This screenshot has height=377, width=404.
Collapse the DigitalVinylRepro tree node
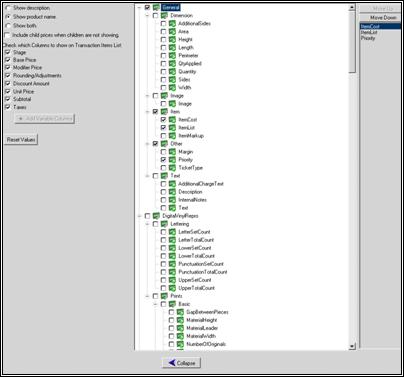[x=139, y=216]
